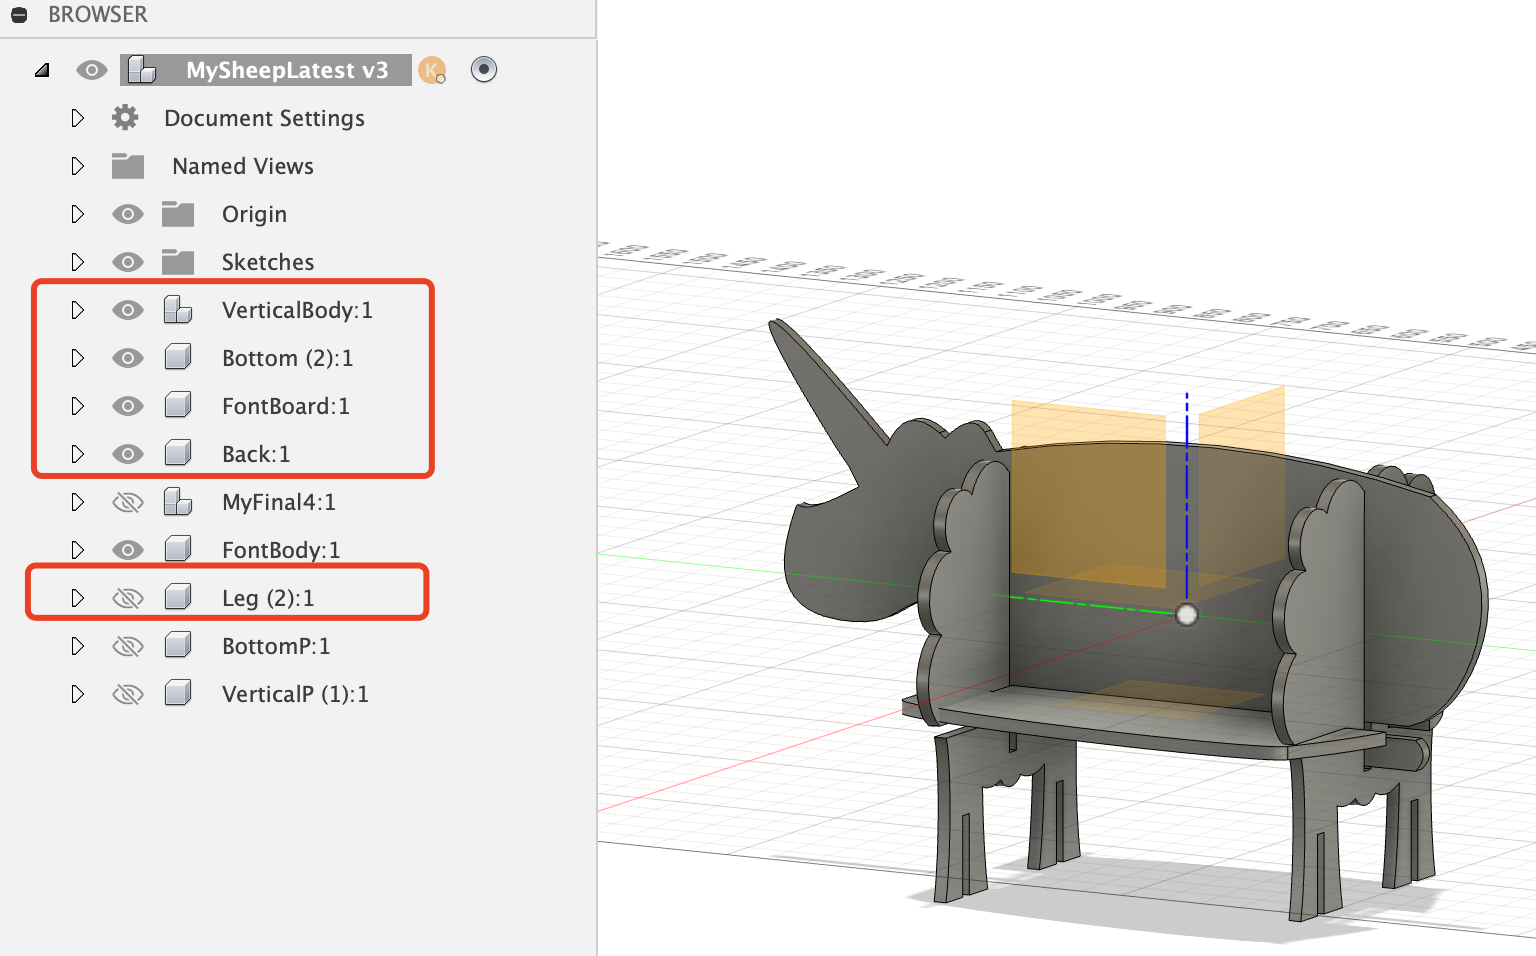Click the MyFinal4:1 assembly icon
Image resolution: width=1536 pixels, height=956 pixels.
[178, 502]
